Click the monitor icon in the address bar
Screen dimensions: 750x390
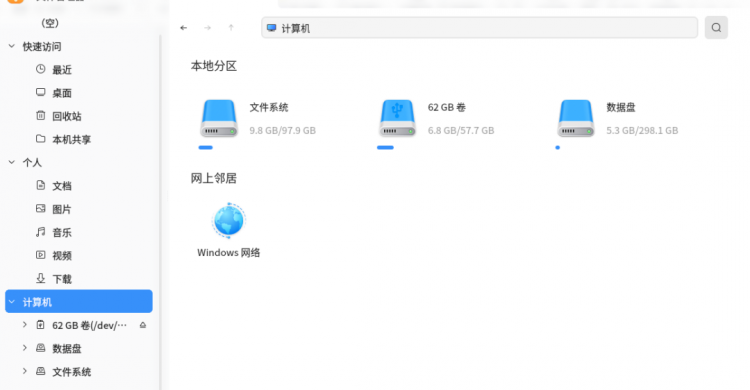272,28
